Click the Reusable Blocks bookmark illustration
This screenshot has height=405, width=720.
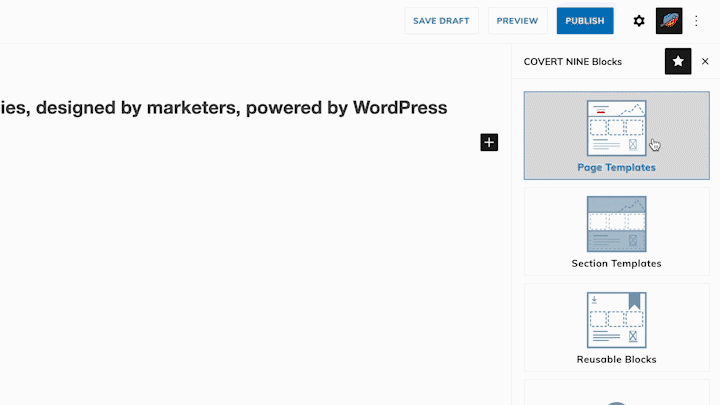(x=616, y=320)
